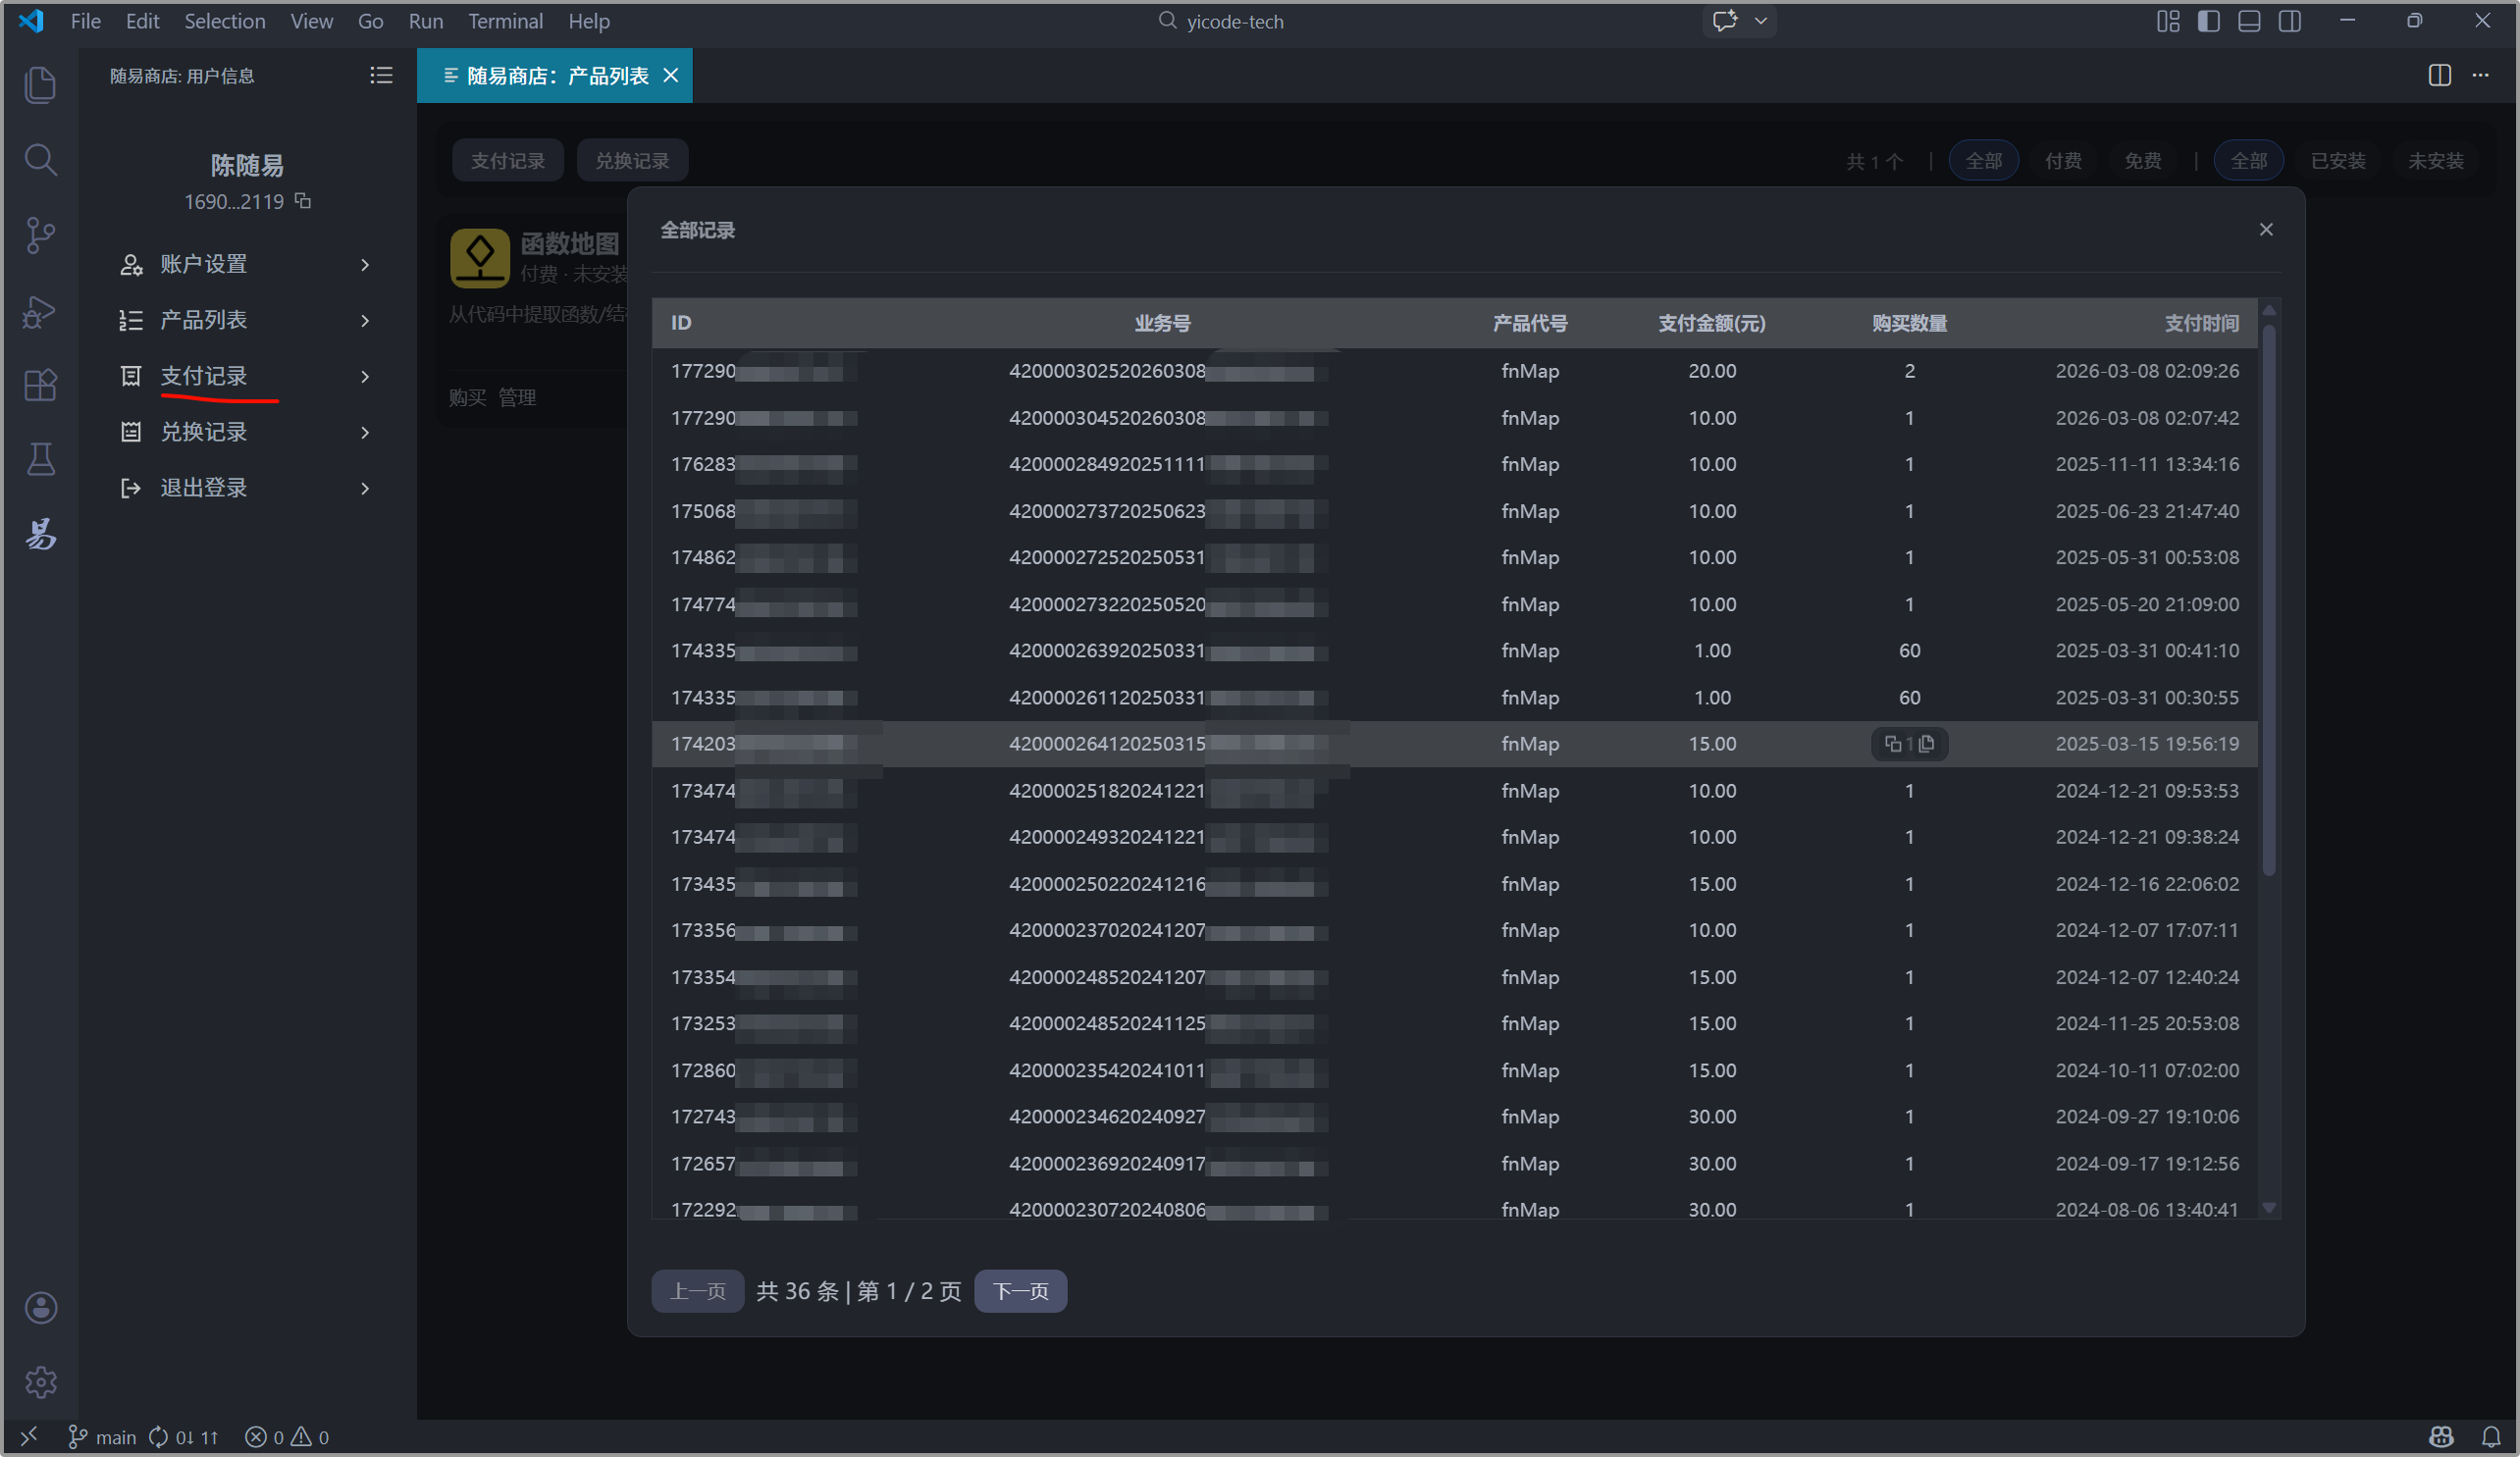Open the Copilot chat dropdown arrow
This screenshot has width=2520, height=1457.
[x=1761, y=21]
